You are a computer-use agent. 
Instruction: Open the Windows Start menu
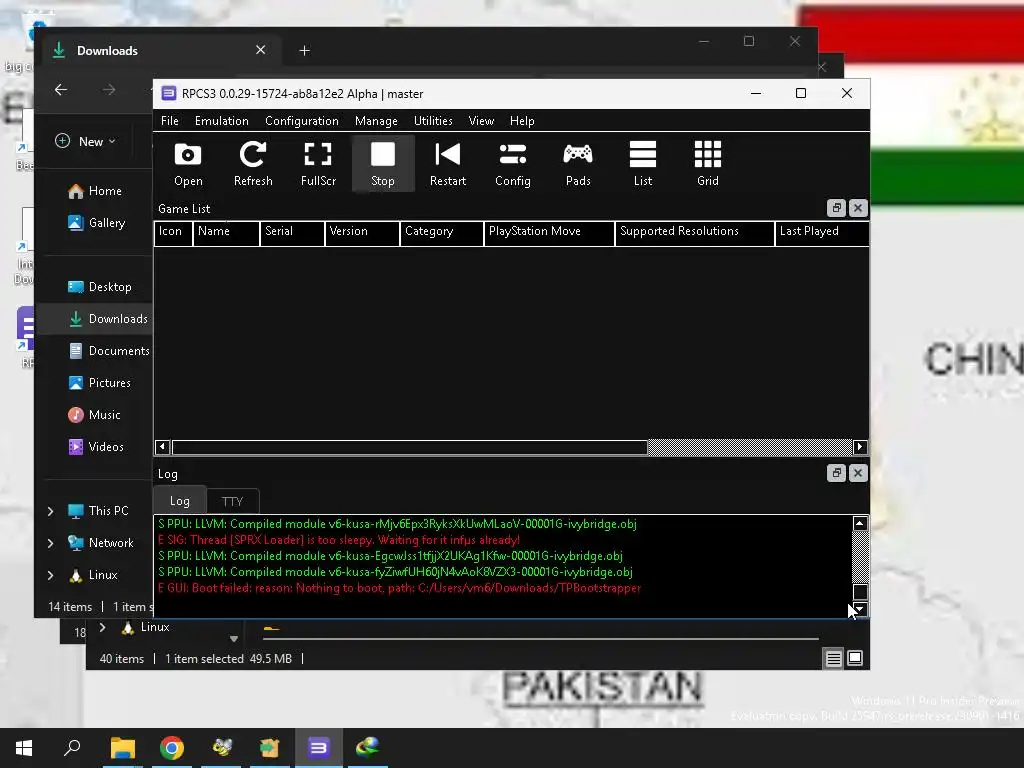click(24, 748)
